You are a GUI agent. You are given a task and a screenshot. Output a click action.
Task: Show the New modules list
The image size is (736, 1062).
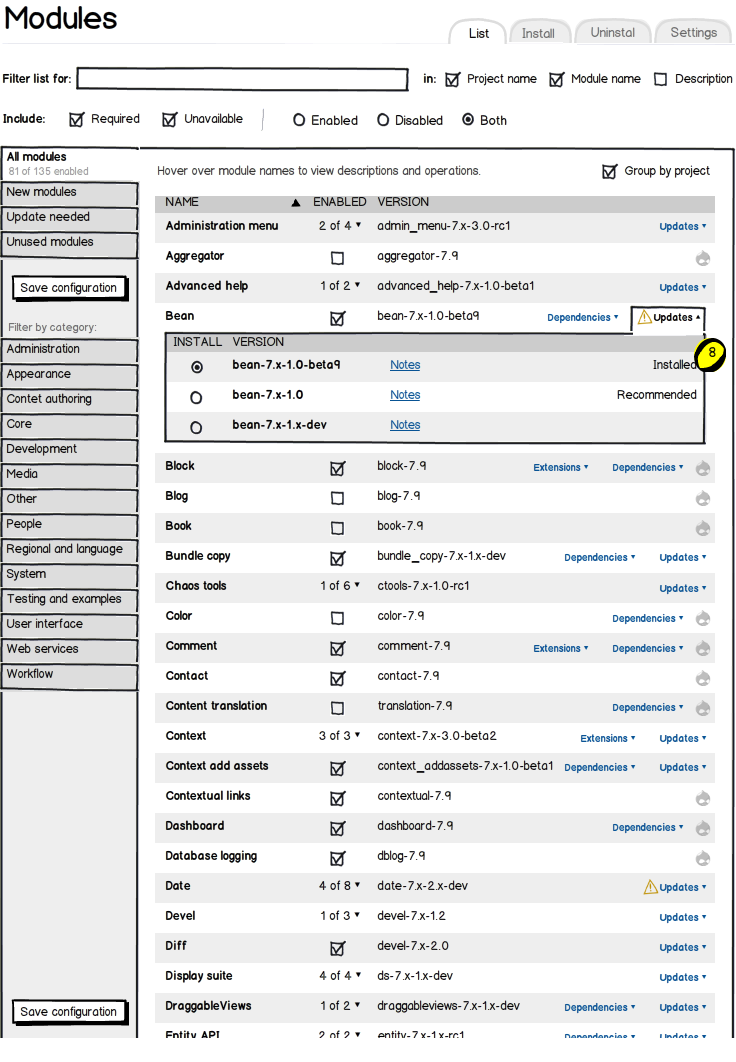click(69, 192)
